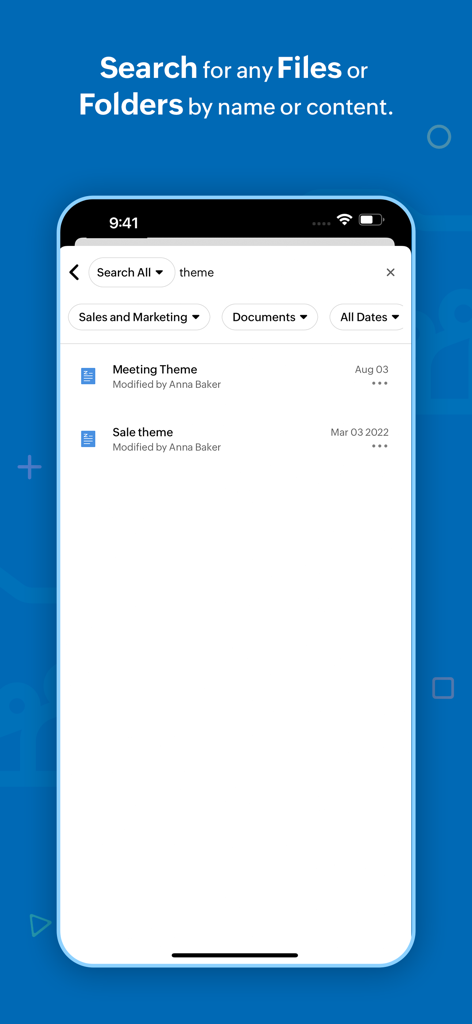Viewport: 472px width, 1024px height.
Task: Tap the Meeting Theme document icon
Action: click(x=88, y=376)
